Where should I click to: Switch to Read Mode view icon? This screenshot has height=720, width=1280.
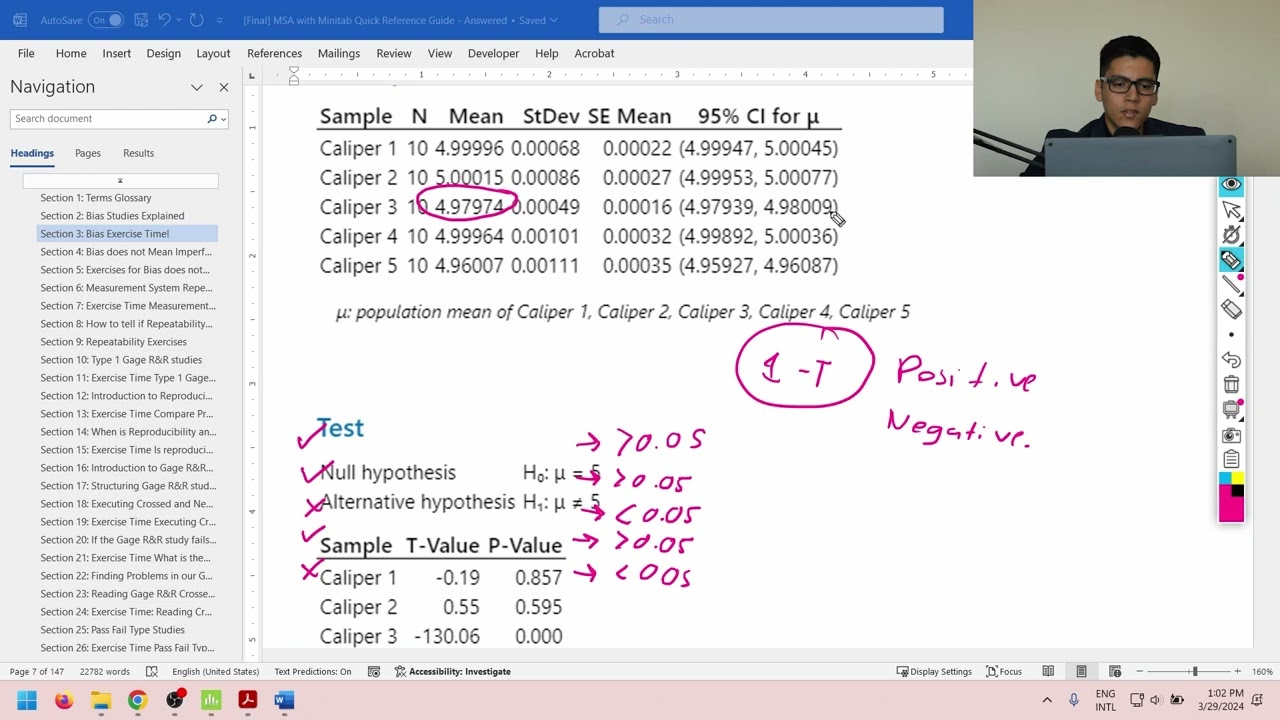click(1048, 672)
